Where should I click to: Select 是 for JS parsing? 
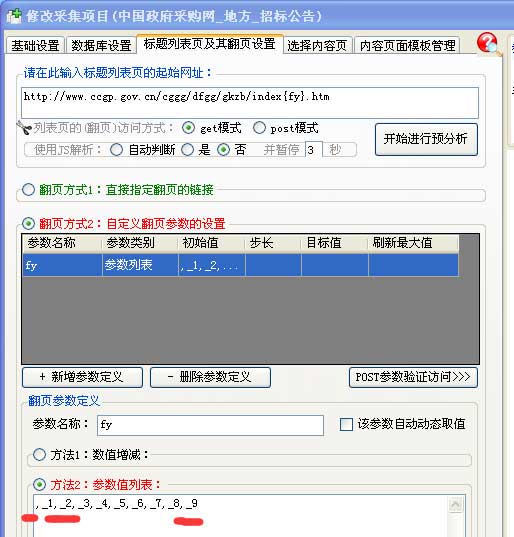[187, 150]
